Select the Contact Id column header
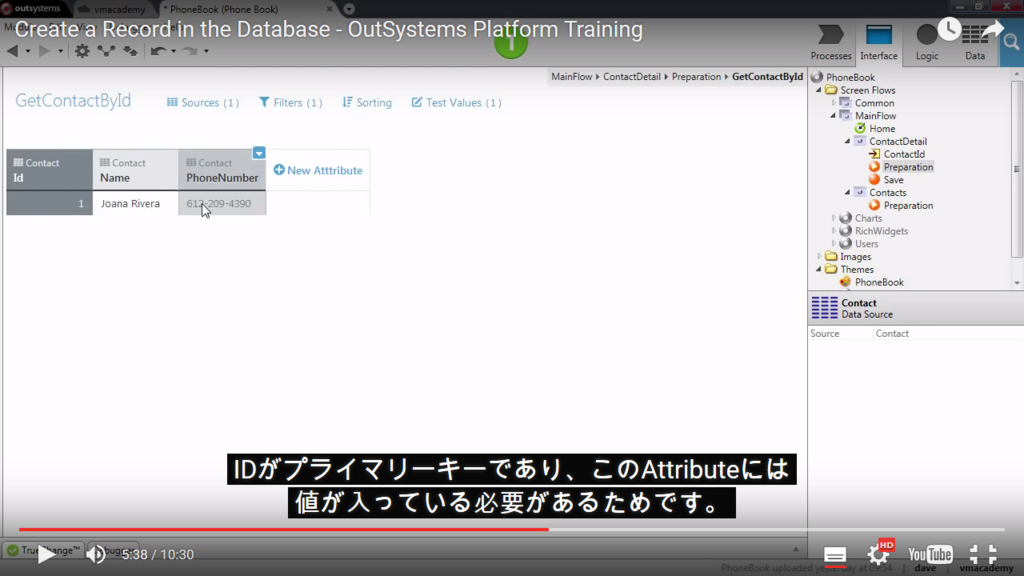Viewport: 1024px width, 576px height. (49, 170)
